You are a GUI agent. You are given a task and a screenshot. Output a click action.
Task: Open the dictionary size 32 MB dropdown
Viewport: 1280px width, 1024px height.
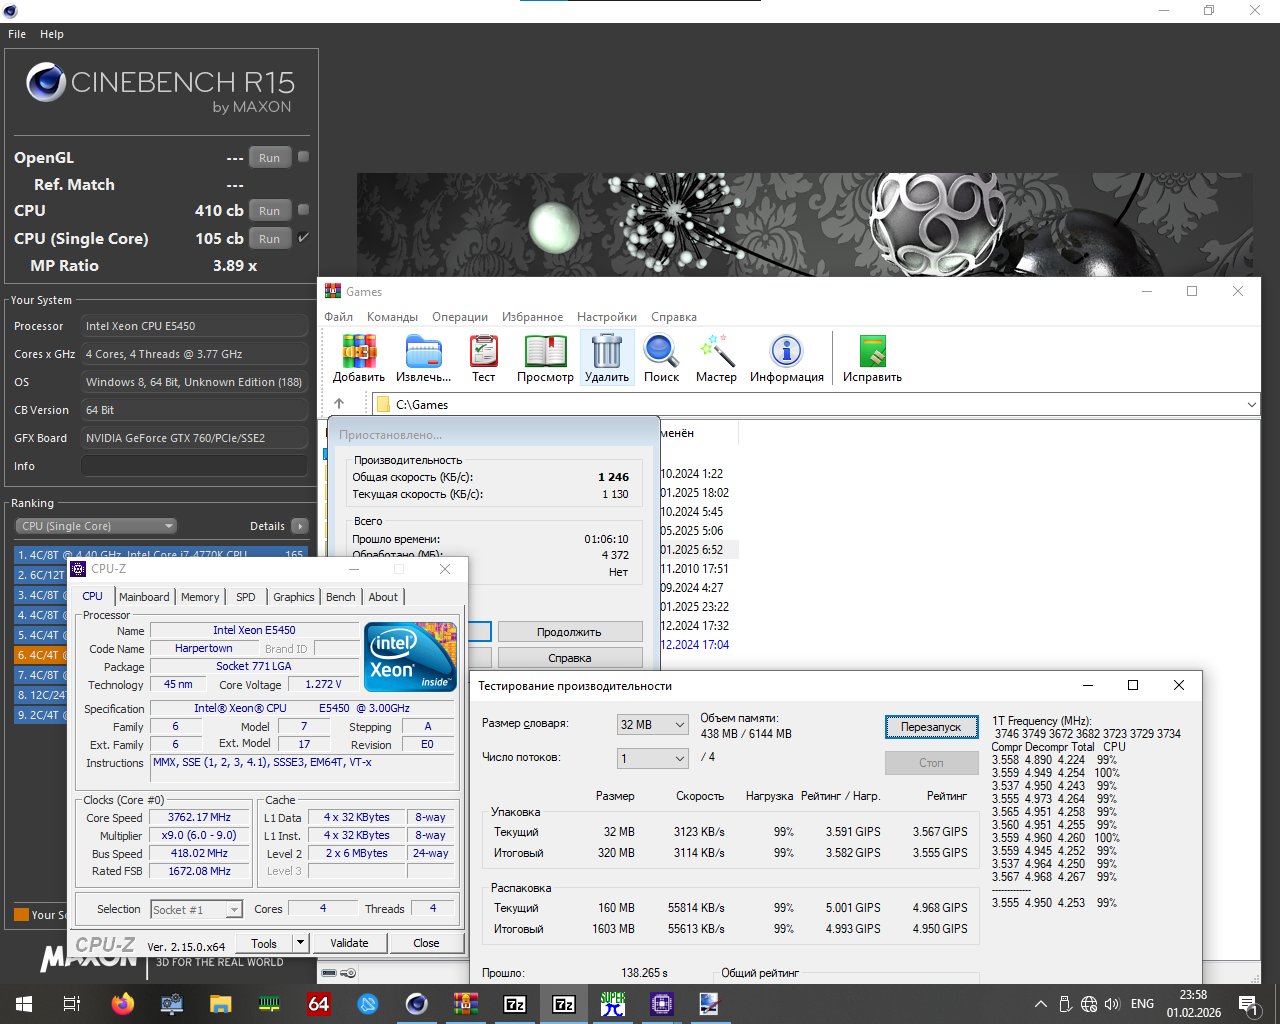(x=653, y=725)
